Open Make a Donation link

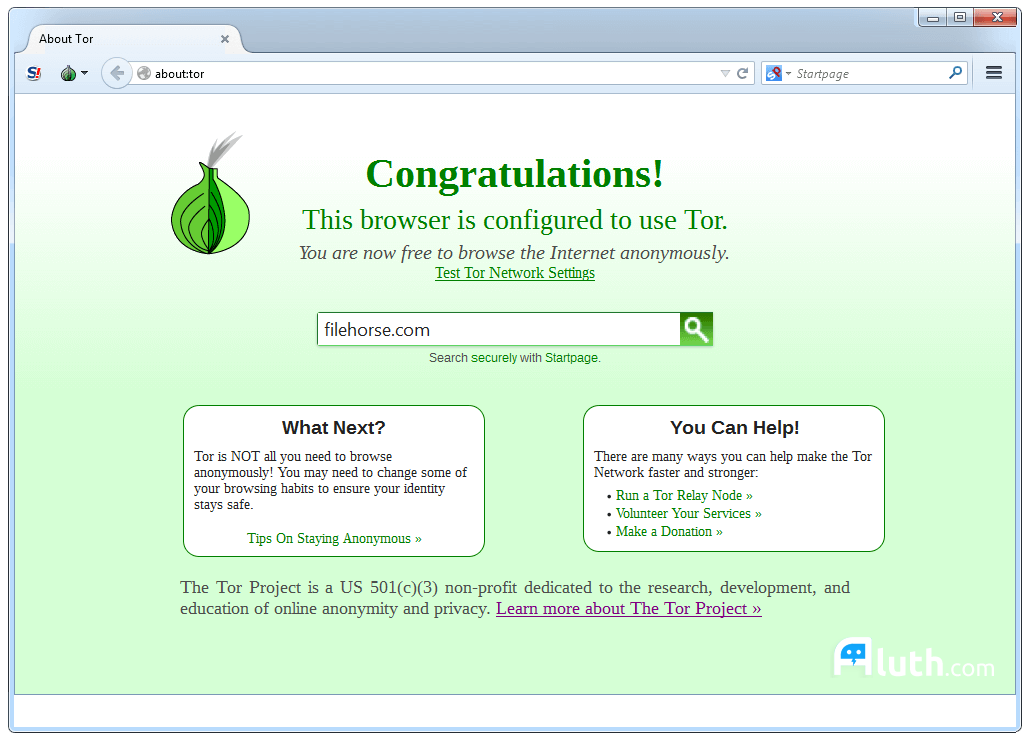(x=669, y=532)
